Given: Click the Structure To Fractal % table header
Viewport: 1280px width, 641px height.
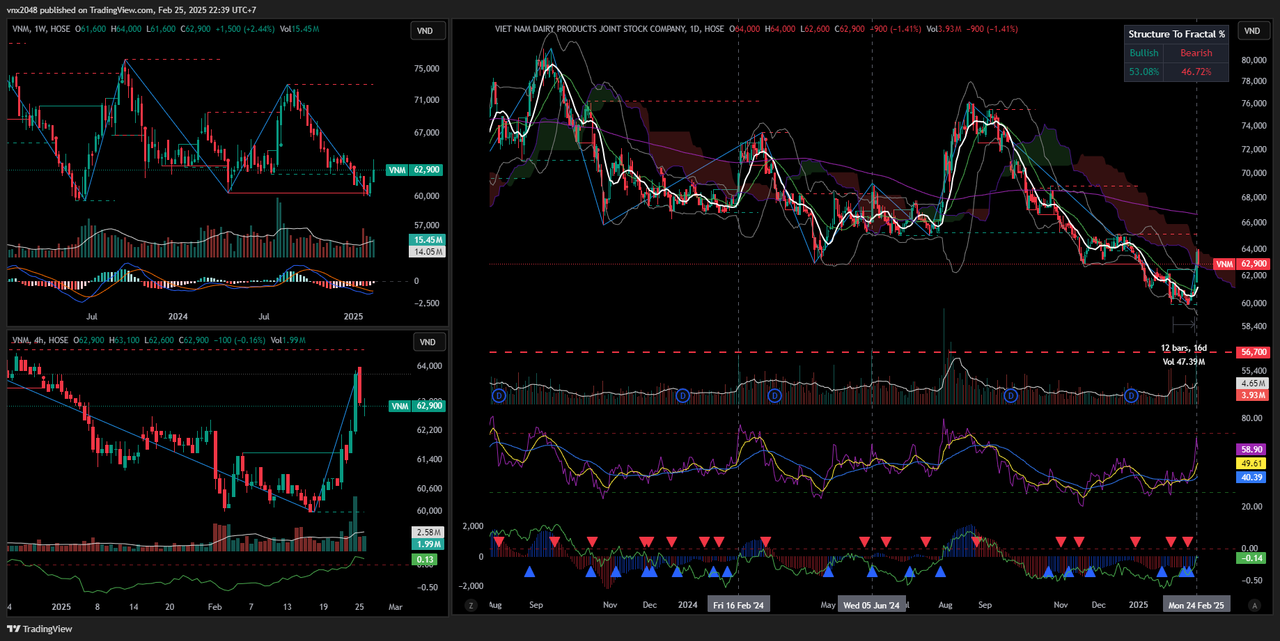Looking at the screenshot, I should [x=1176, y=34].
